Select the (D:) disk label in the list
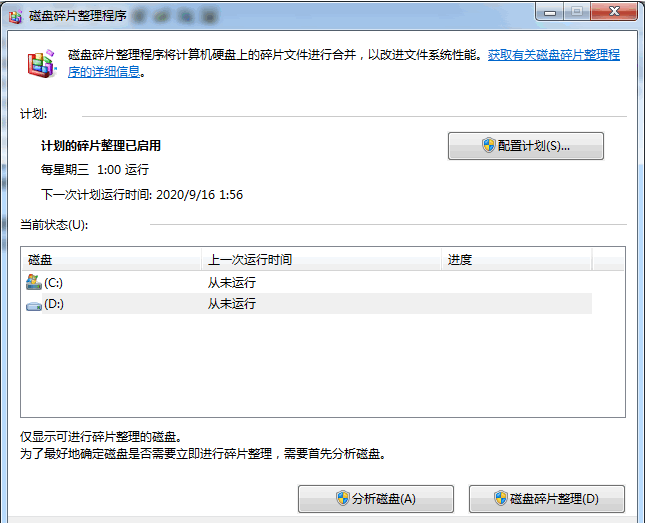Image resolution: width=646 pixels, height=523 pixels. coord(54,303)
